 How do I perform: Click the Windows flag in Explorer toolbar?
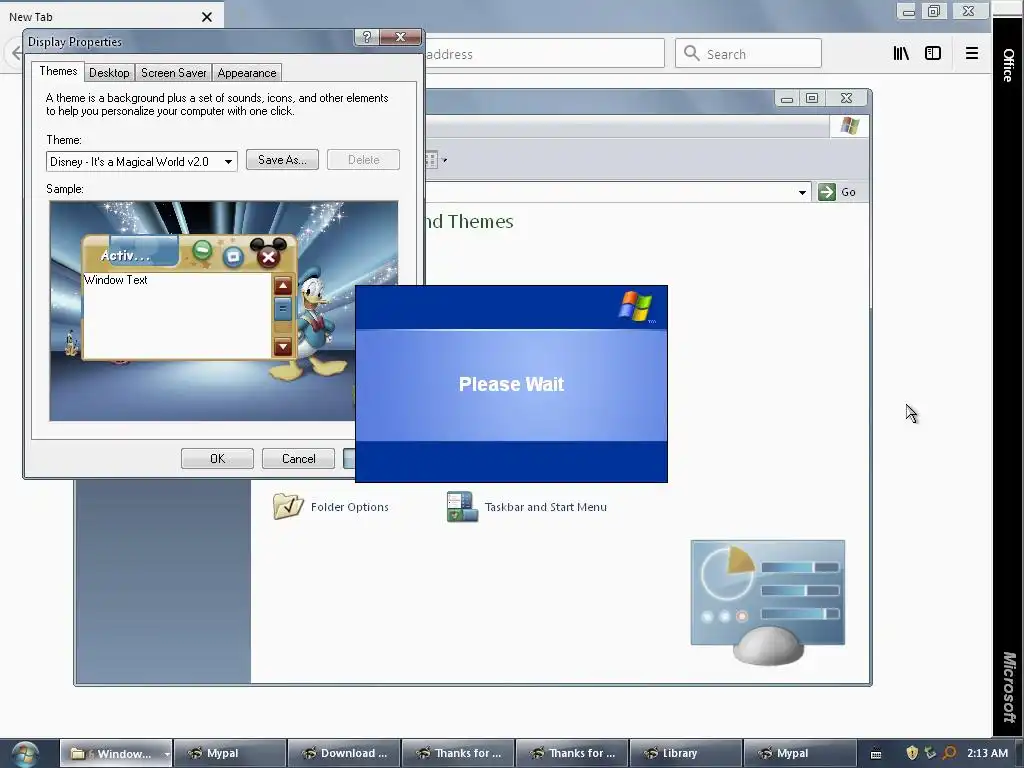[850, 125]
